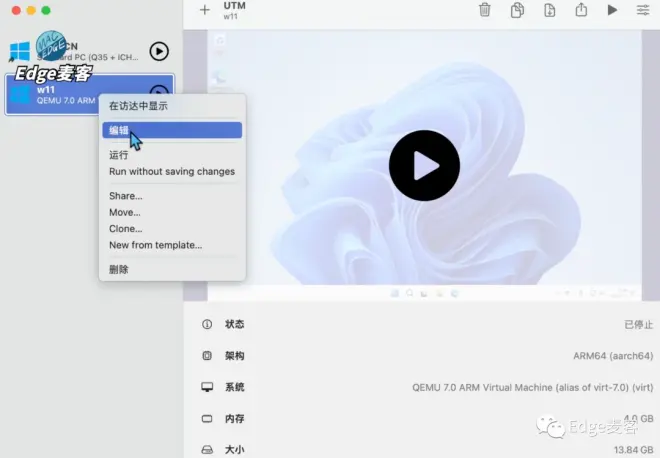The width and height of the screenshot is (660, 458).
Task: Click the large play button on the preview
Action: (424, 165)
